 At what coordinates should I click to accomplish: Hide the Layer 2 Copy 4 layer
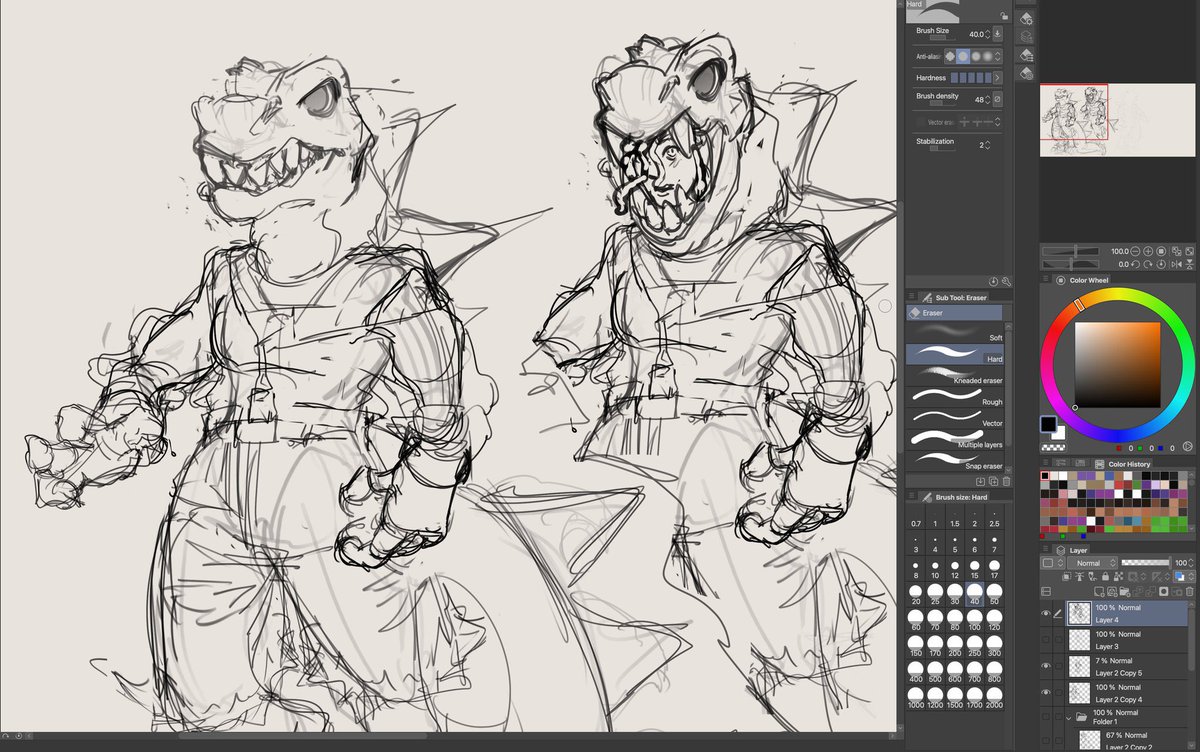tap(1046, 693)
